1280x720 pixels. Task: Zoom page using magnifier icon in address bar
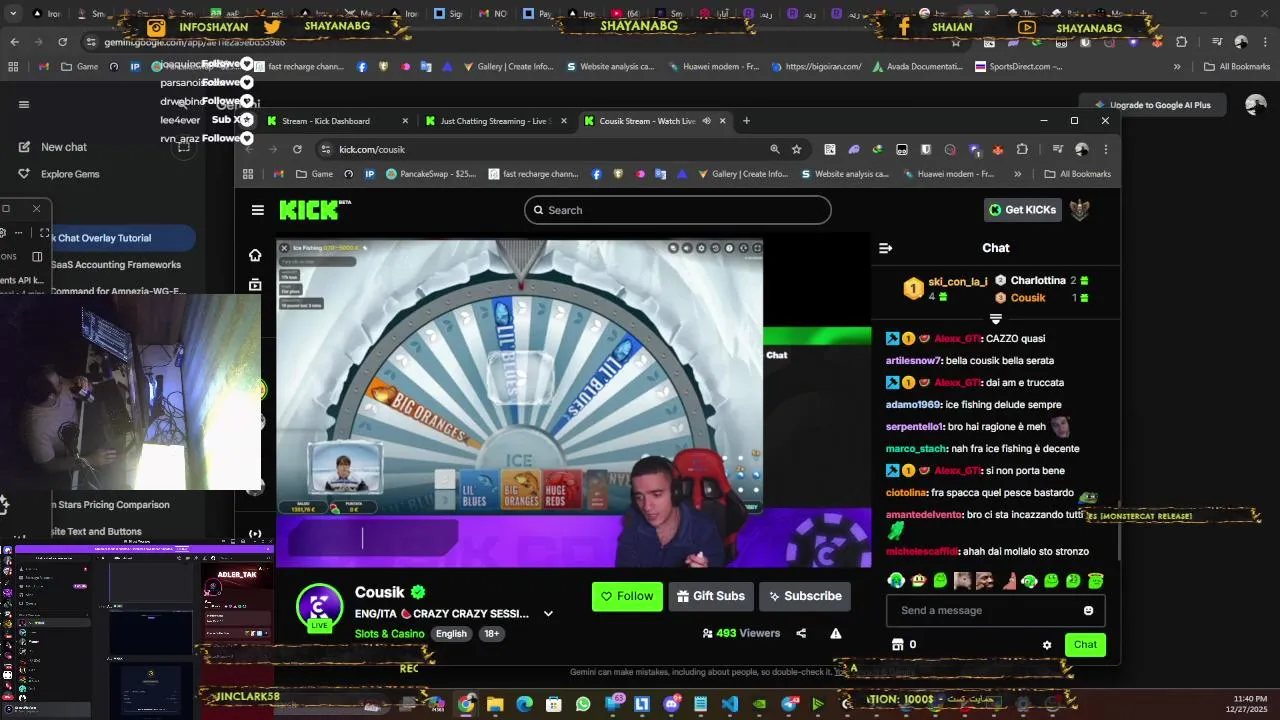[x=775, y=149]
